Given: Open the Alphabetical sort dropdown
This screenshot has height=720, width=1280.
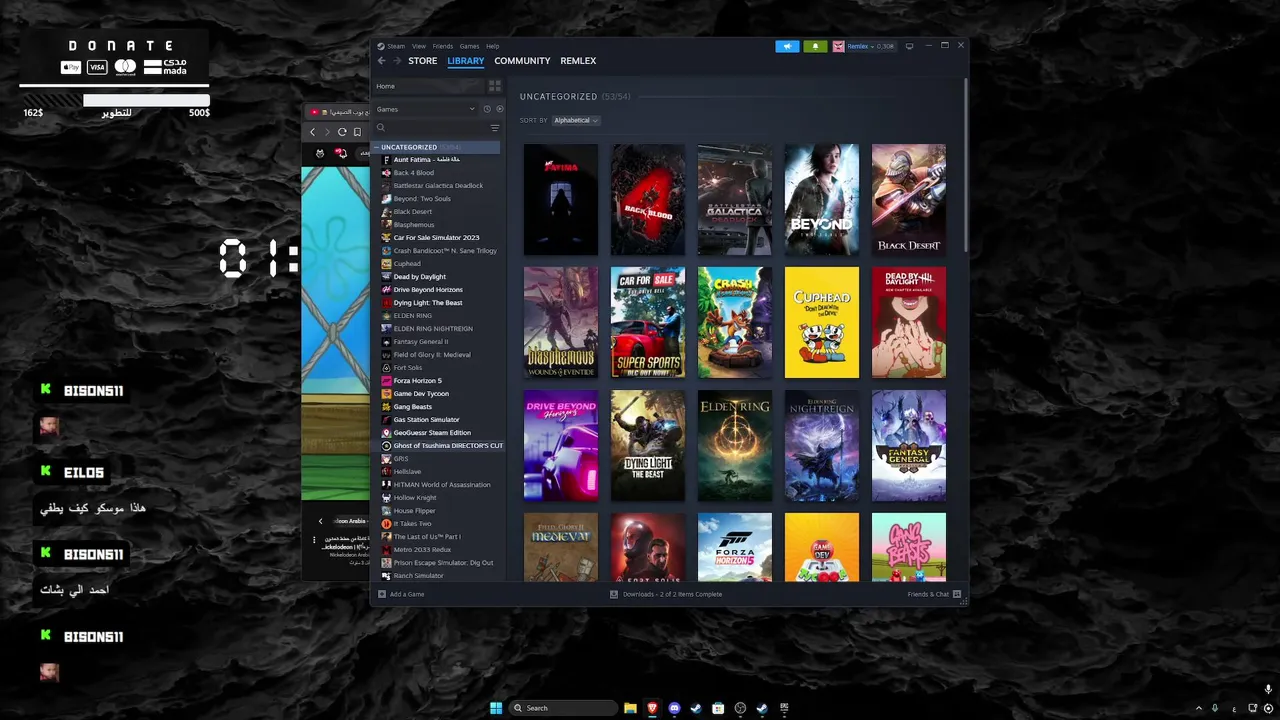Looking at the screenshot, I should 575,120.
